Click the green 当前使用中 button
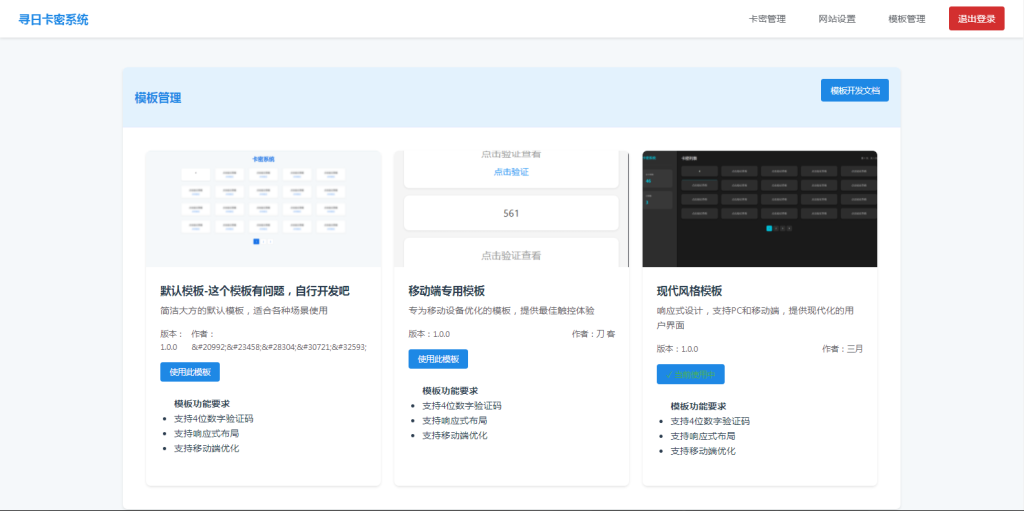 690,374
